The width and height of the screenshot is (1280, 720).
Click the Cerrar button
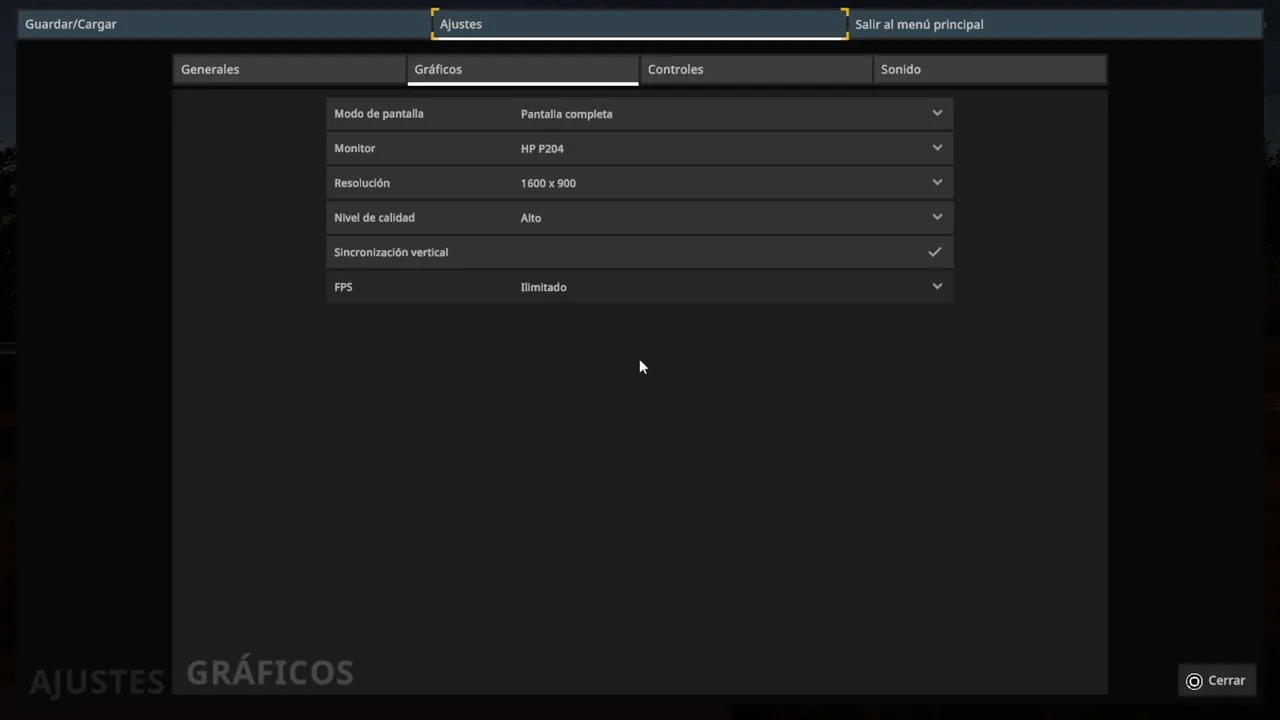click(x=1217, y=680)
